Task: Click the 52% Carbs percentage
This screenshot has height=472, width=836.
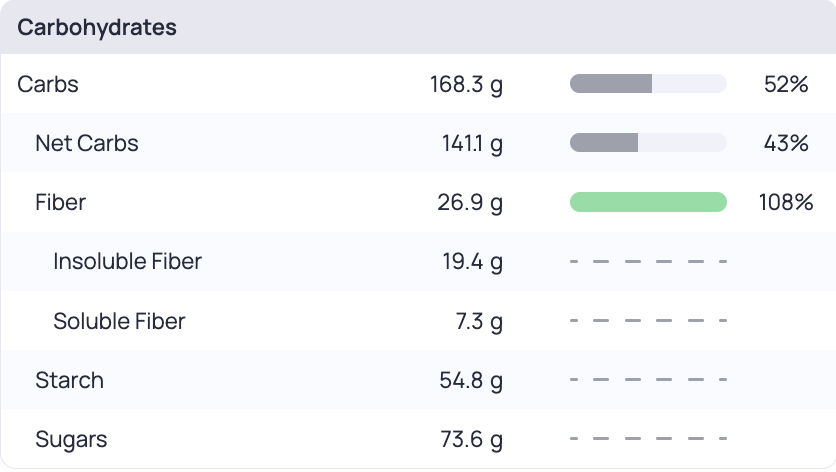Action: (x=786, y=84)
